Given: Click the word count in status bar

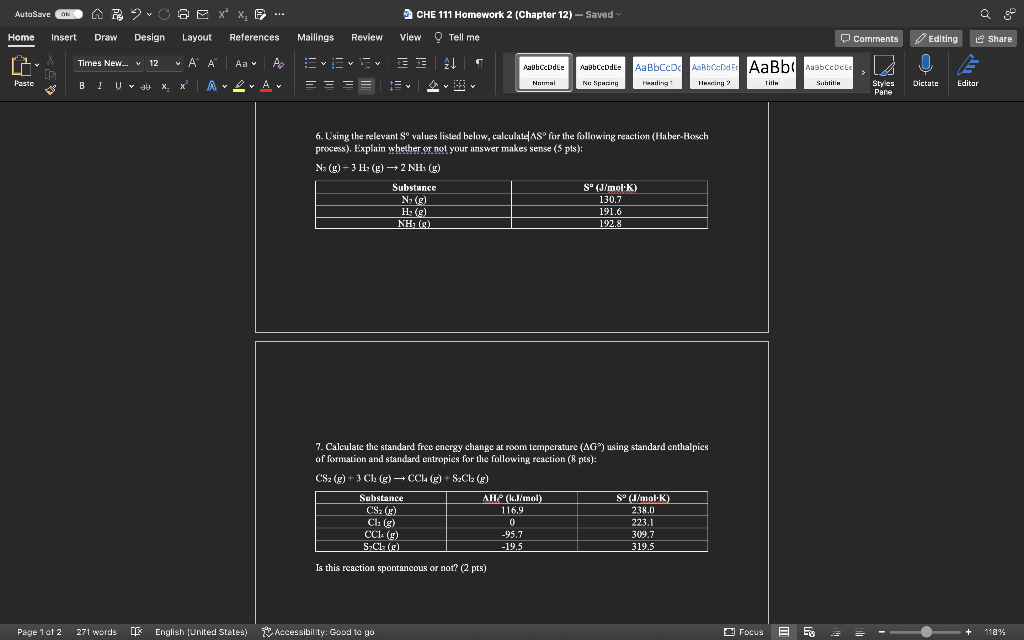Looking at the screenshot, I should 96,632.
